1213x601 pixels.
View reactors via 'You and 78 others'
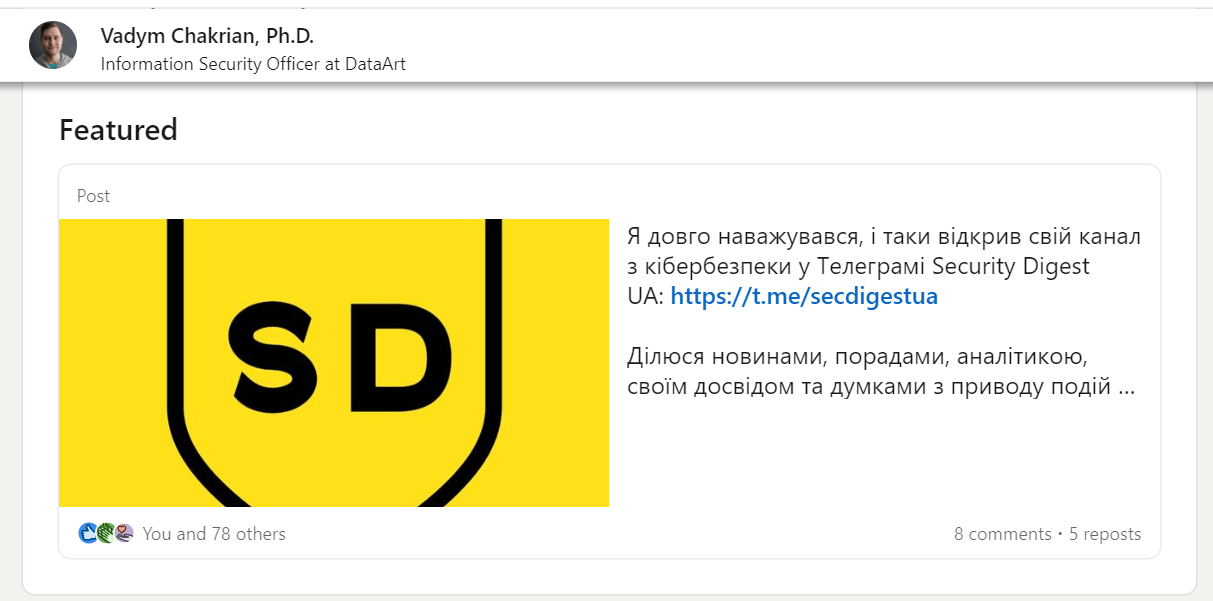(214, 533)
